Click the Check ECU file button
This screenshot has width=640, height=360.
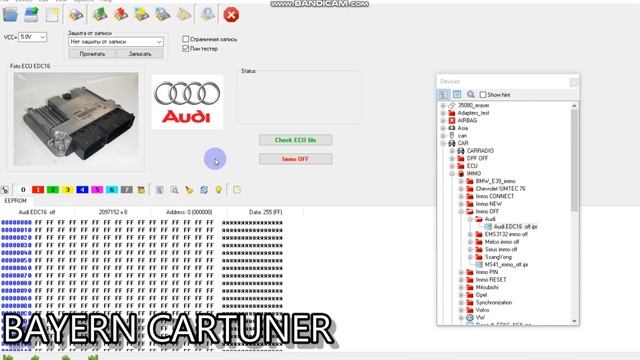(x=296, y=140)
